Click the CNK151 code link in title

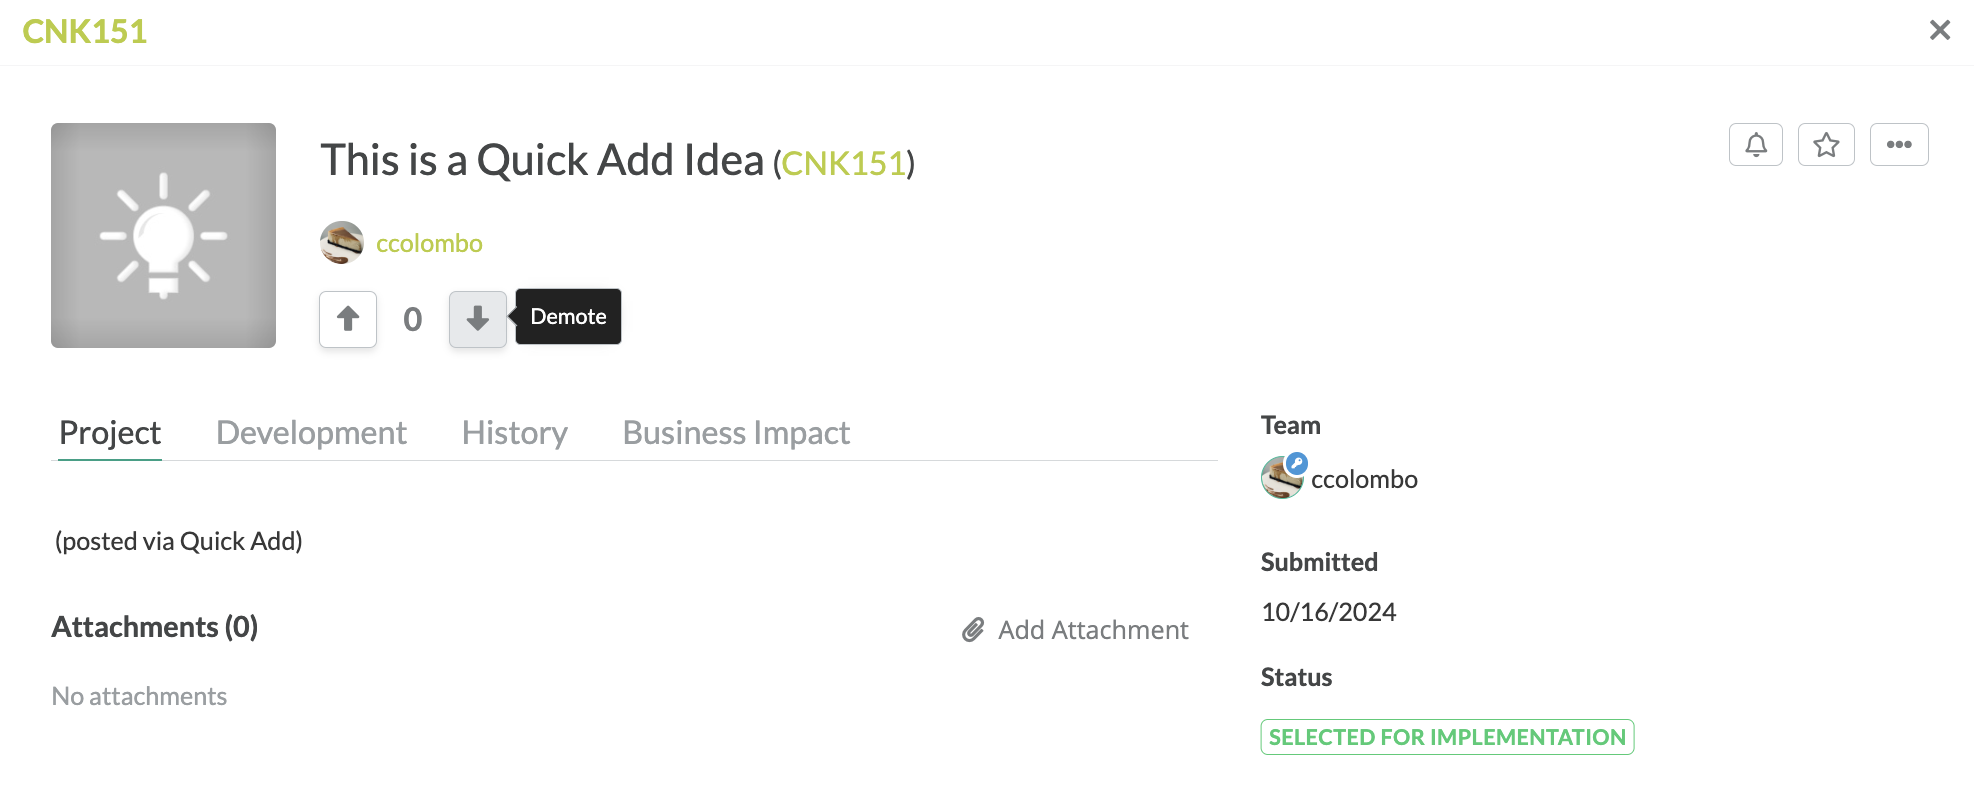pyautogui.click(x=844, y=163)
